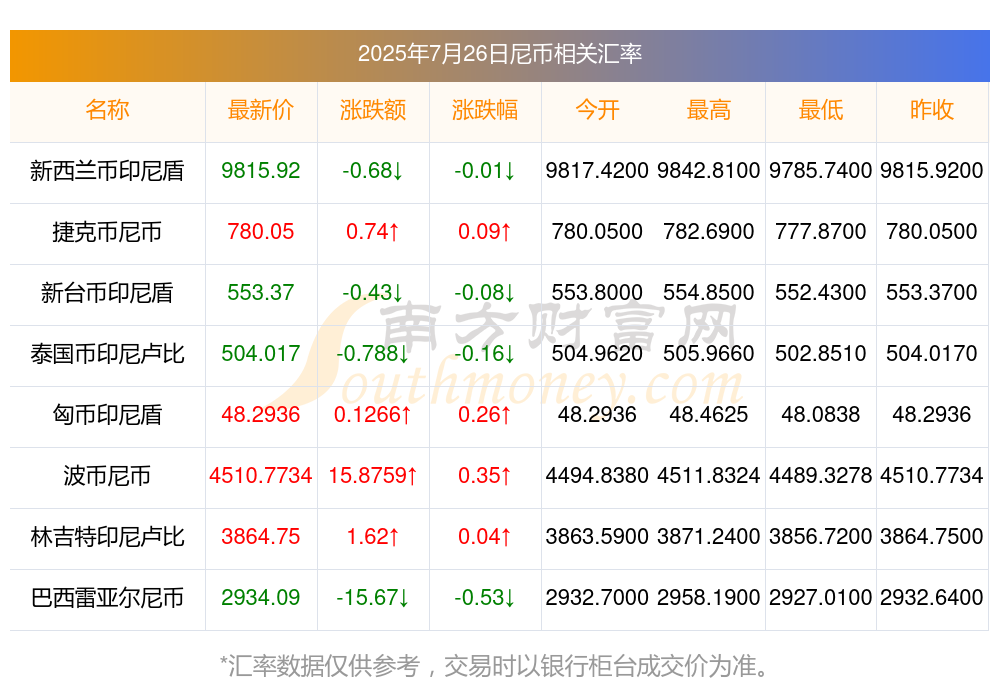Click change amount 0.1266↑
The width and height of the screenshot is (1000, 698).
[372, 415]
